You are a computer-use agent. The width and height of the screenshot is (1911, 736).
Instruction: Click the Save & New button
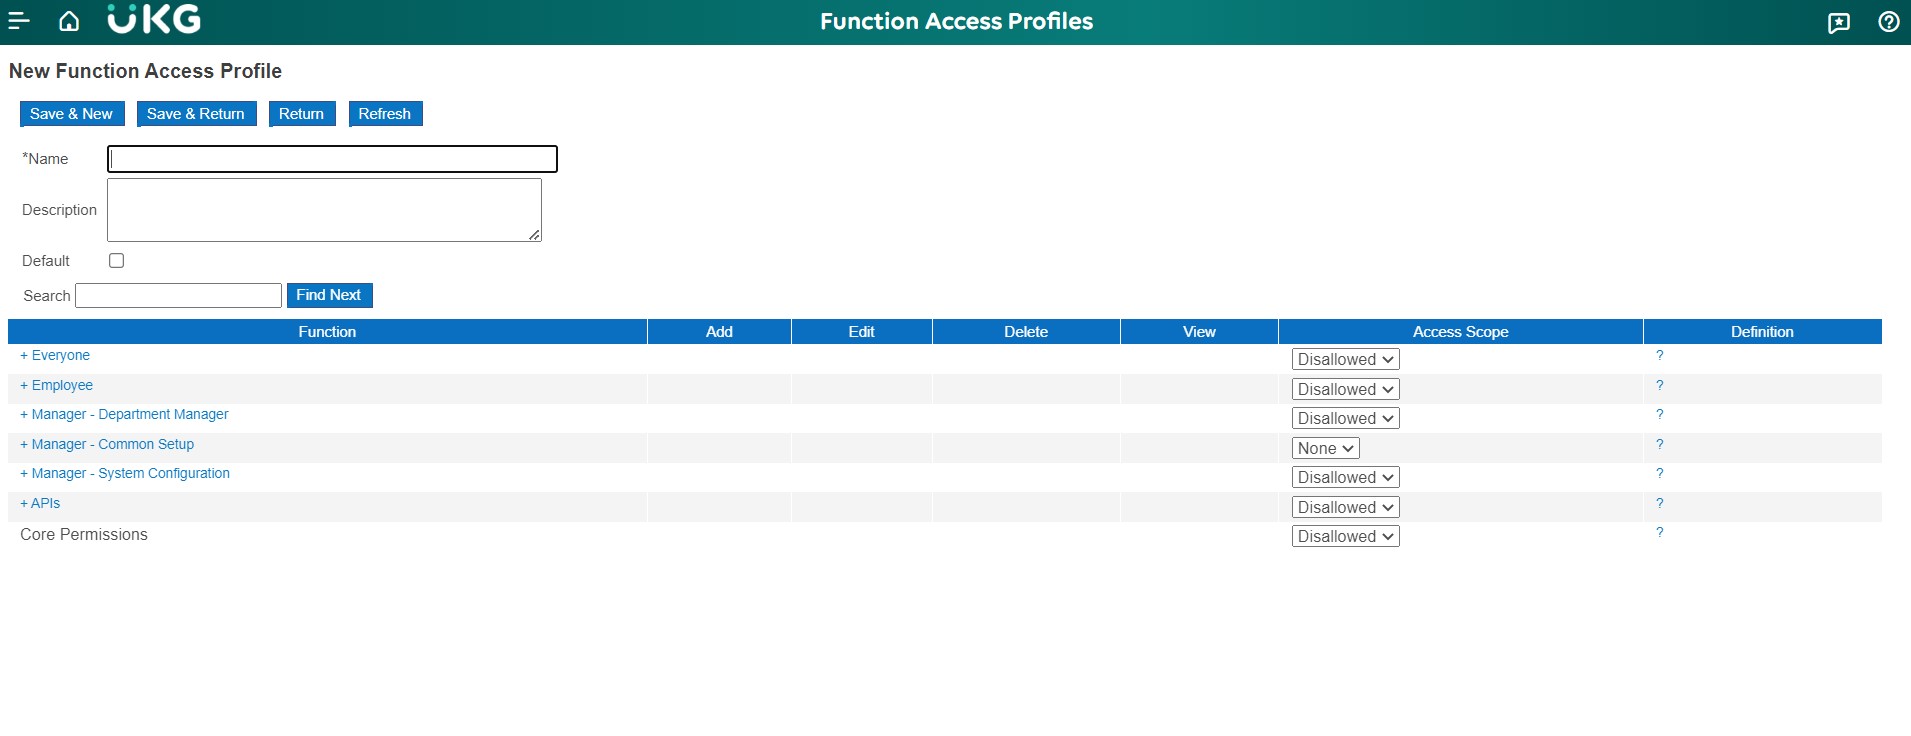coord(72,114)
